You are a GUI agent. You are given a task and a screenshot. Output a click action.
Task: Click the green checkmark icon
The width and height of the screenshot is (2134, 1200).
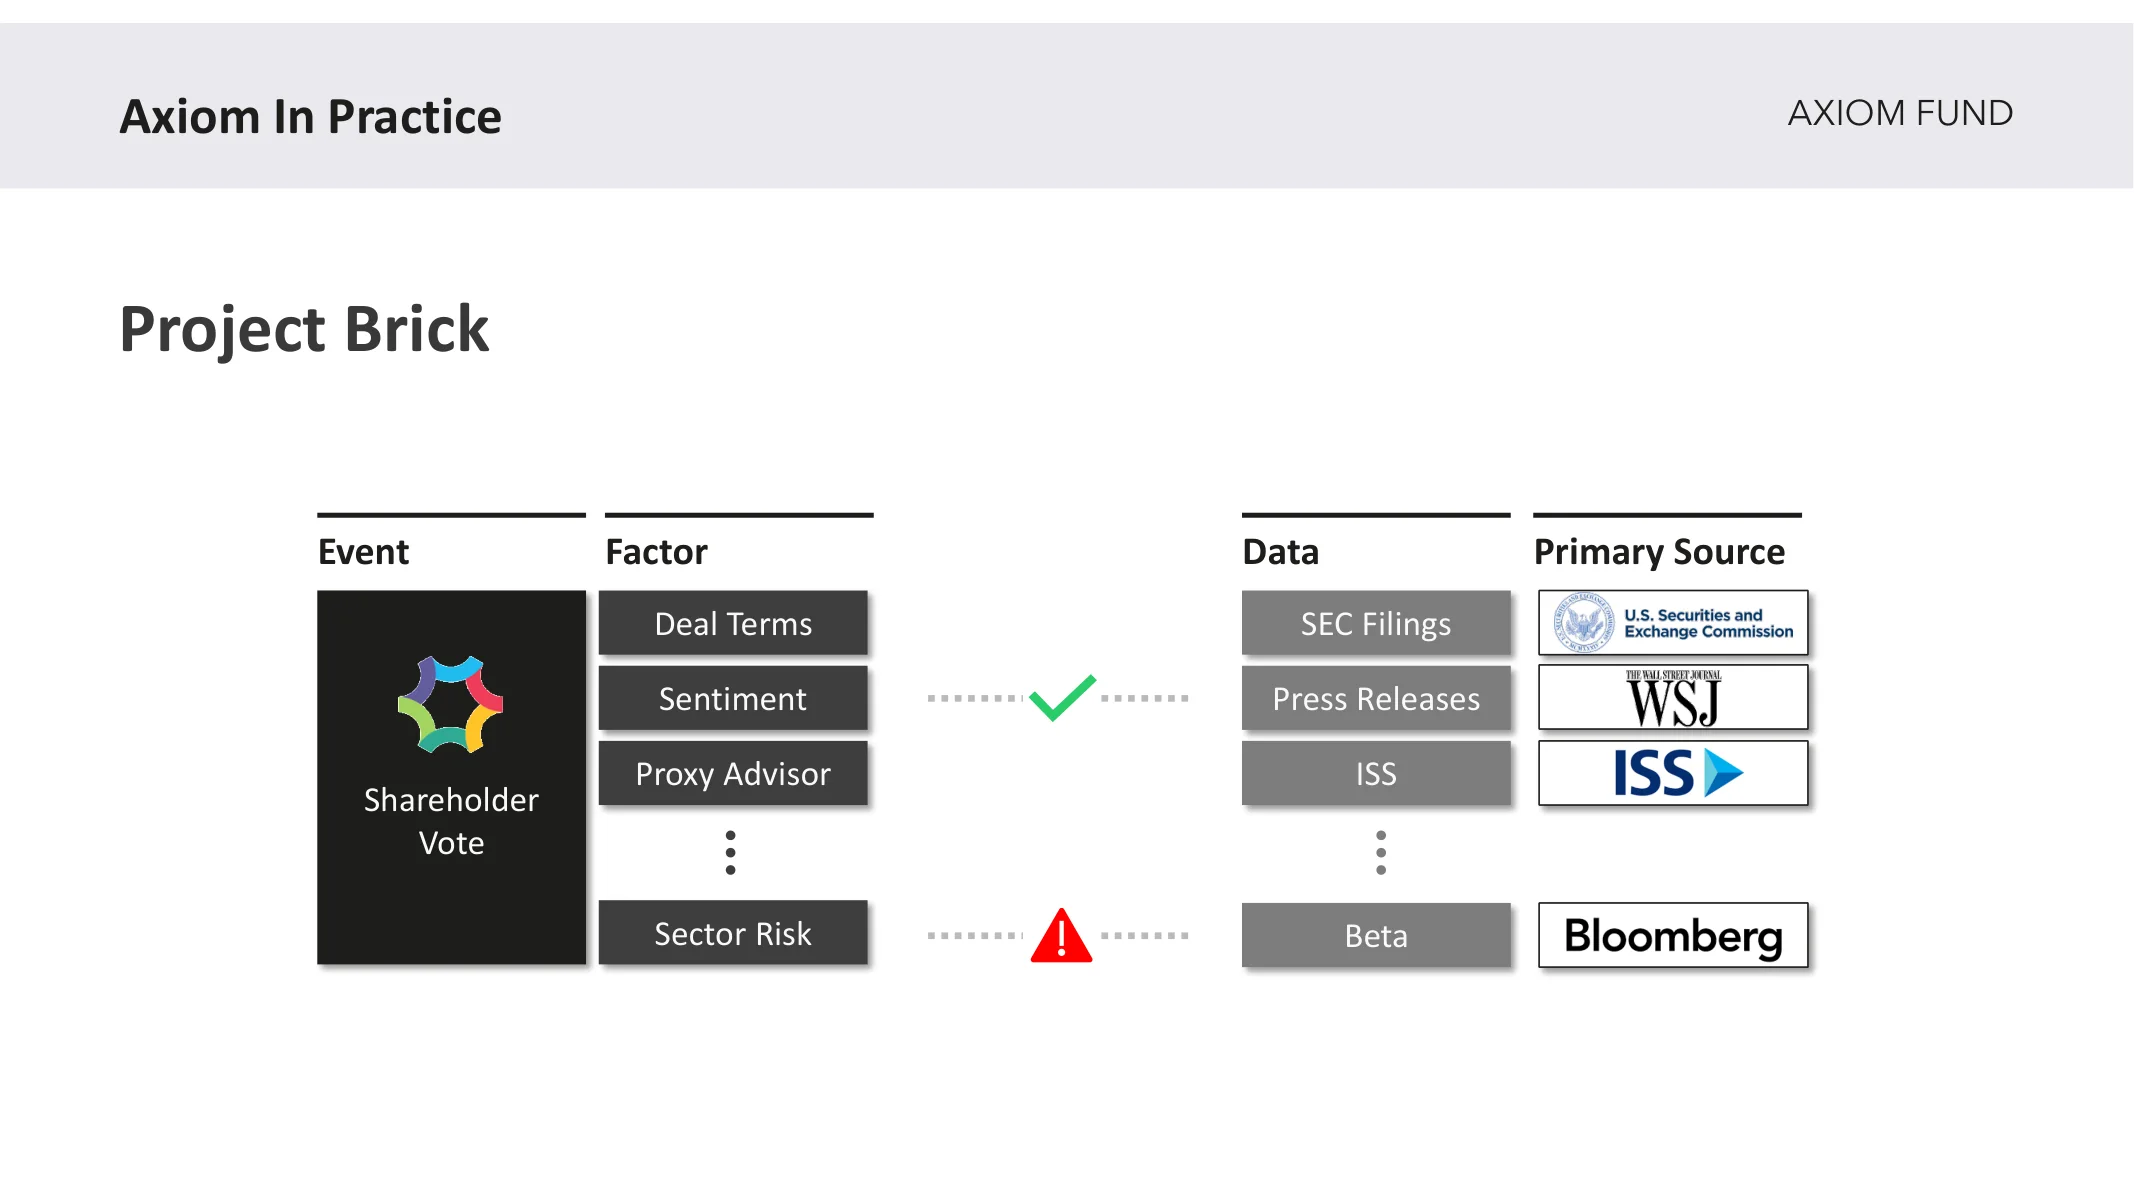[x=1062, y=697]
